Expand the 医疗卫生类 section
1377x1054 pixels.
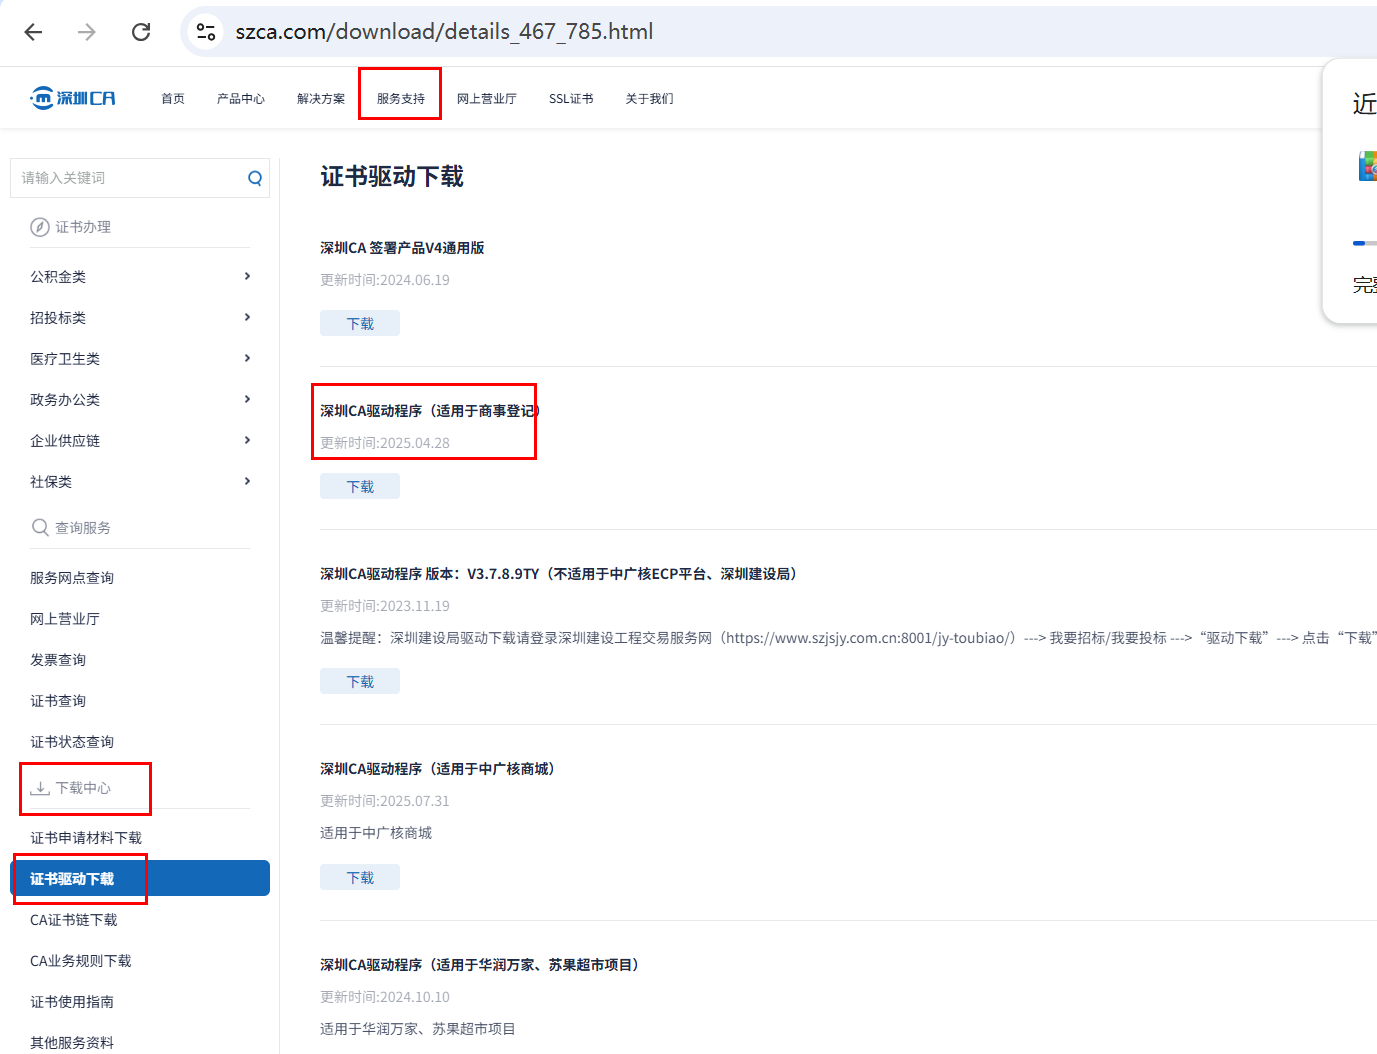(247, 358)
